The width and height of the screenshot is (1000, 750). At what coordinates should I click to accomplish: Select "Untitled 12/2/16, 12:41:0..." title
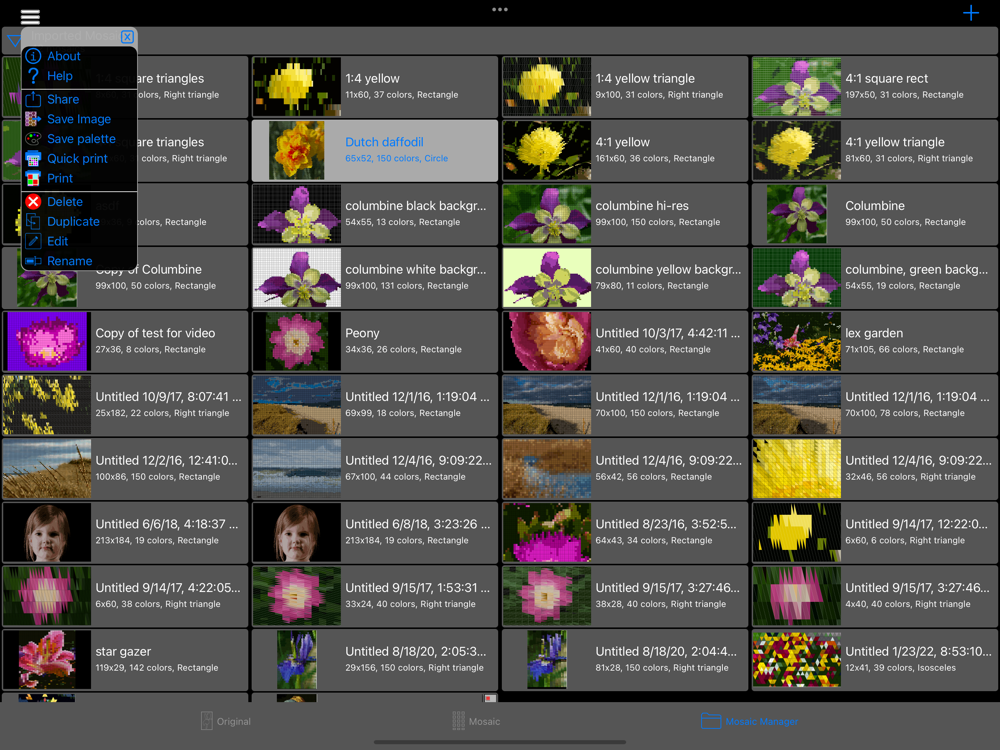pyautogui.click(x=166, y=460)
